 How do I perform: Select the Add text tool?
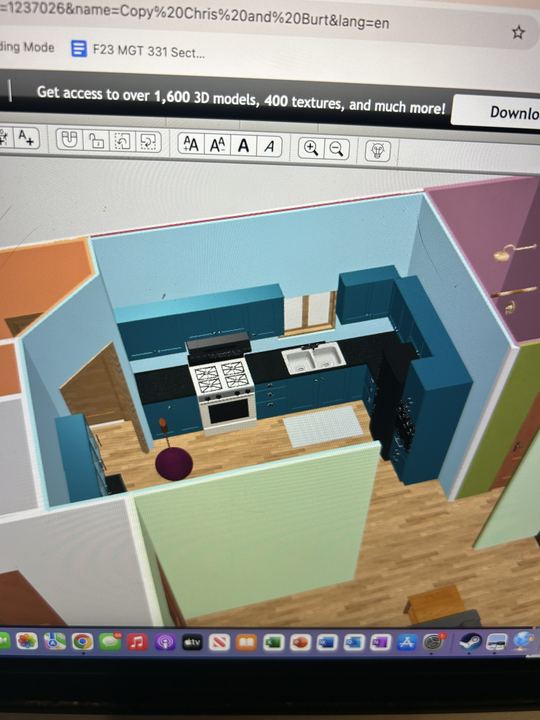[26, 137]
